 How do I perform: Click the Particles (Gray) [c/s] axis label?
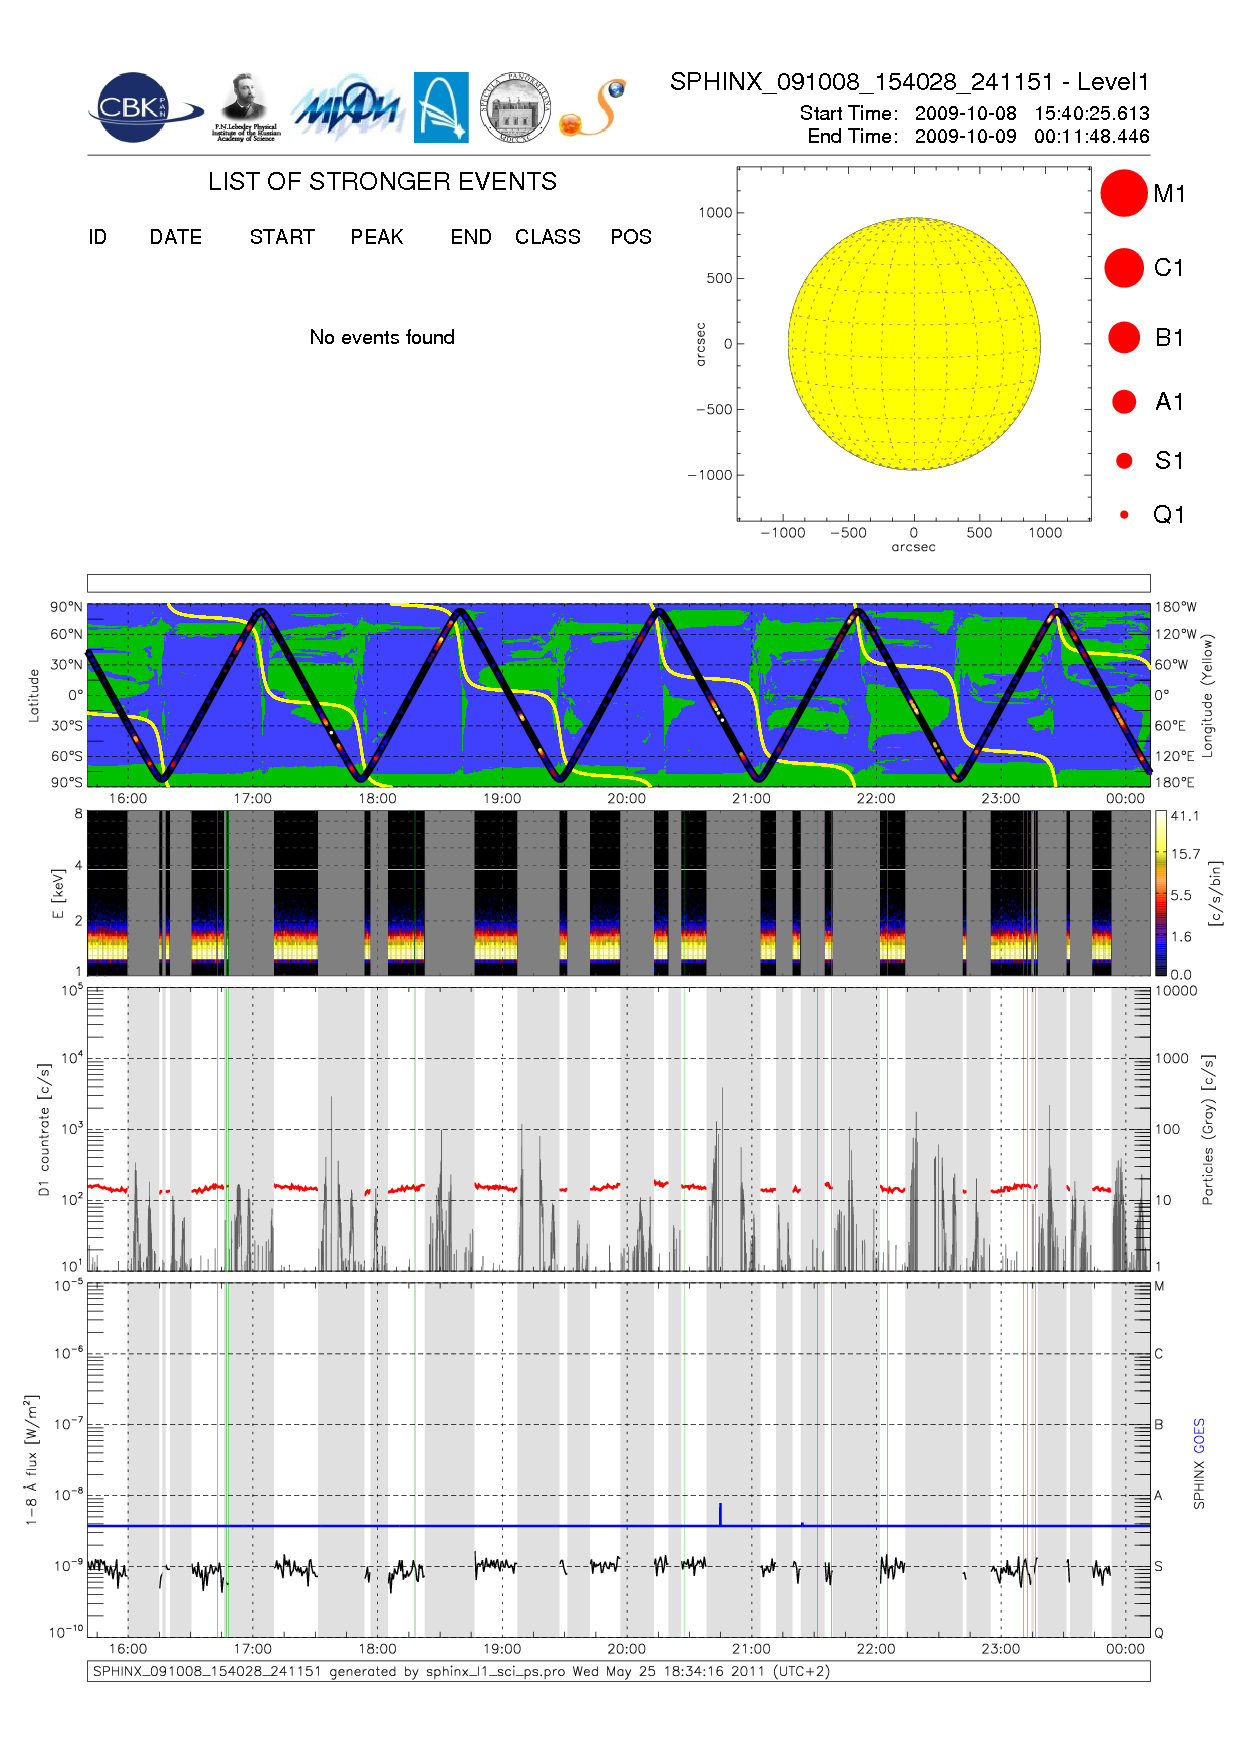(1207, 1129)
